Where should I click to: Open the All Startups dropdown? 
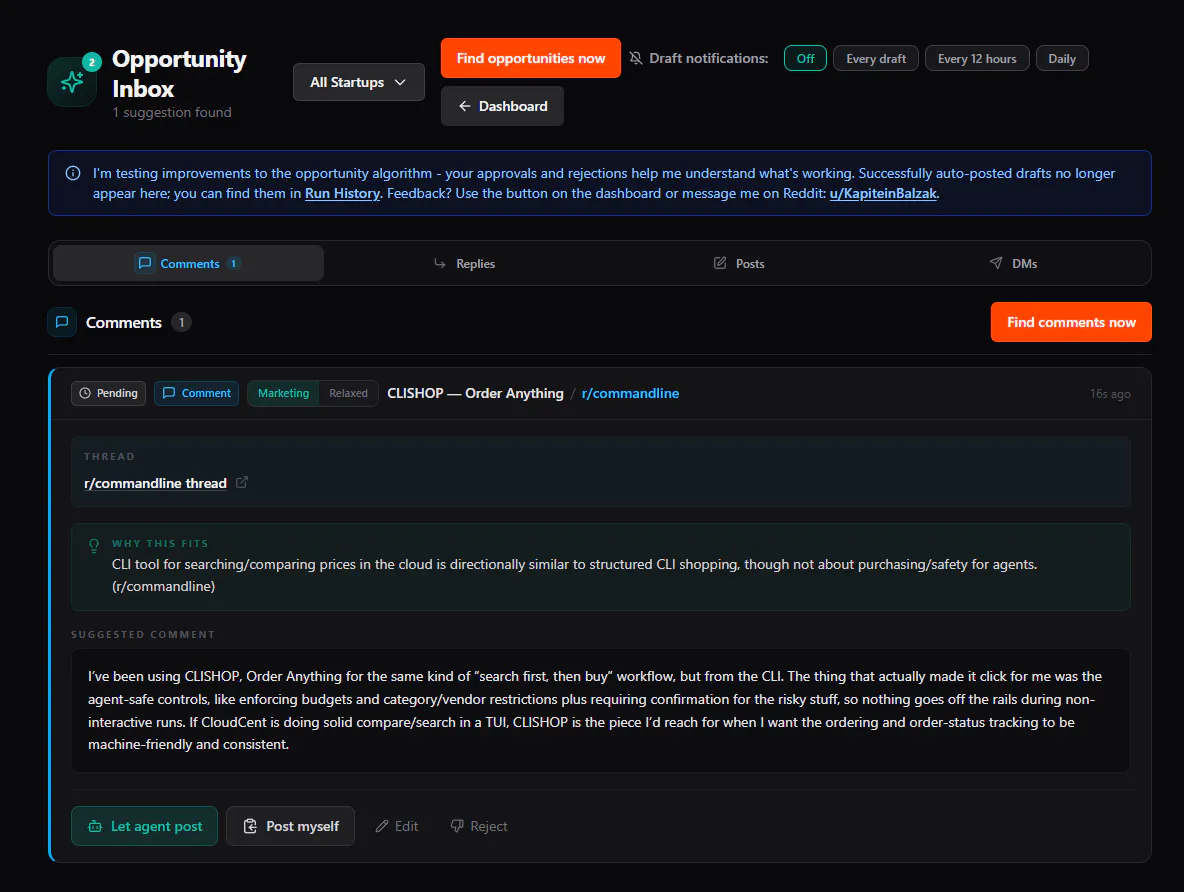(x=359, y=82)
